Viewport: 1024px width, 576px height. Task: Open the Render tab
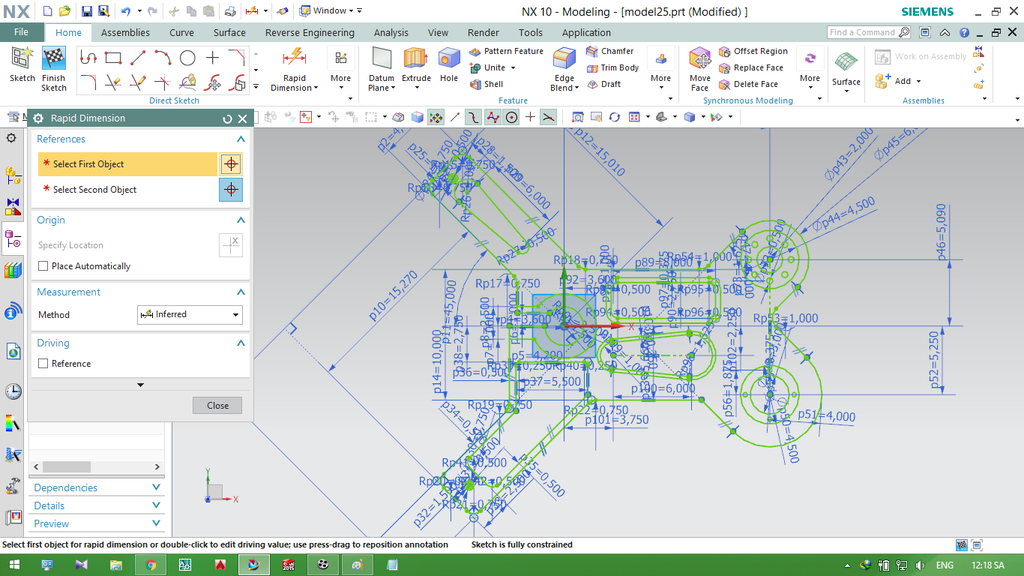[483, 33]
